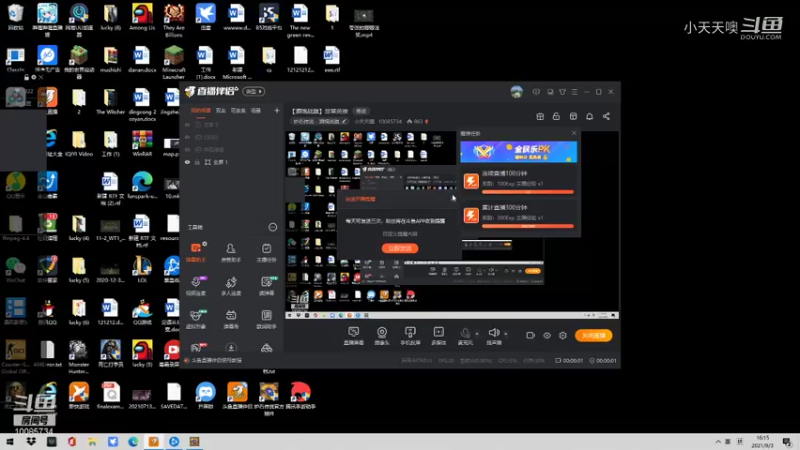
Task: Add the 摄像头 camera source
Action: [x=382, y=336]
